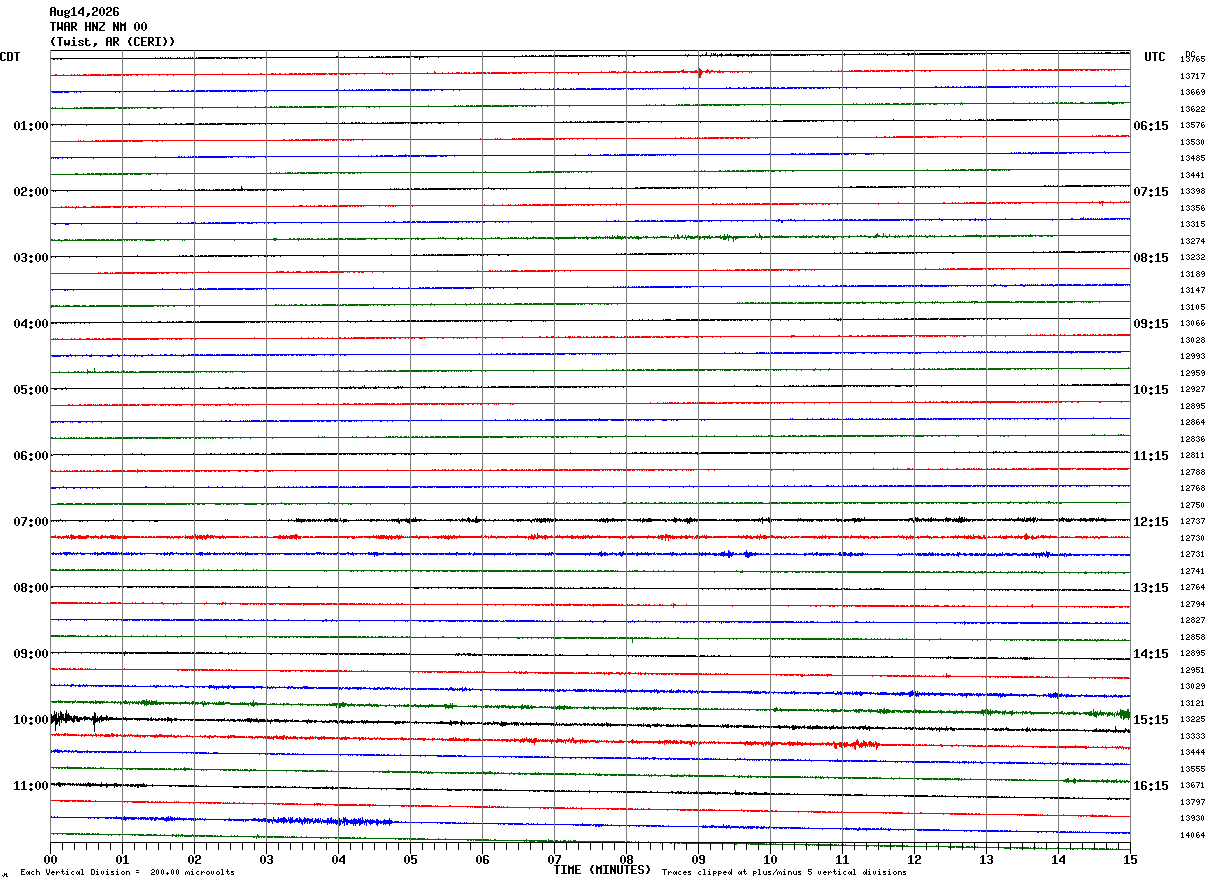Screen dimensions: 1210x886
Task: Click the DC offset value 13717
Action: point(1192,76)
